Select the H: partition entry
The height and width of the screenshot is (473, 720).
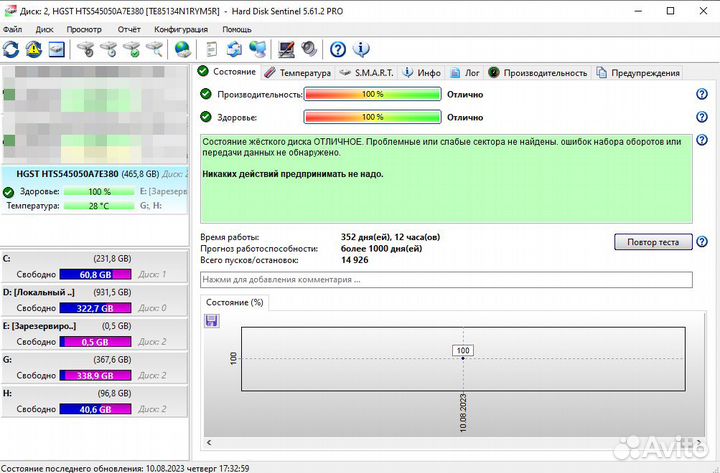pos(95,401)
